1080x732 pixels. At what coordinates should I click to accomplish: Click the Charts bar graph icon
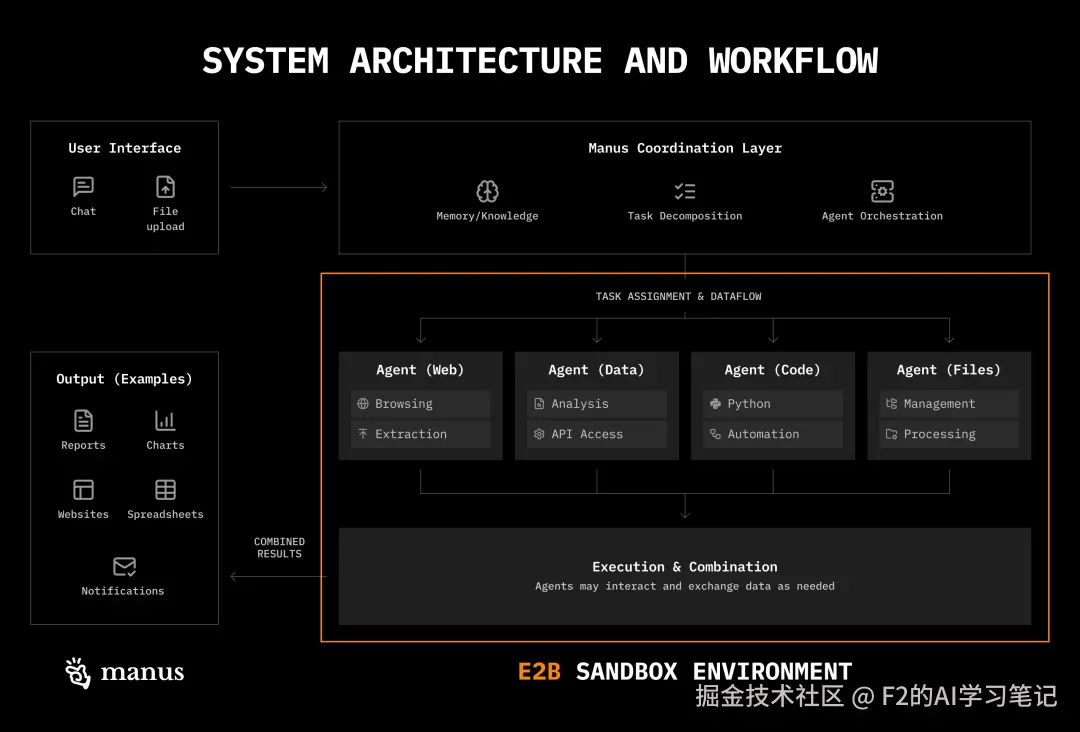click(165, 421)
